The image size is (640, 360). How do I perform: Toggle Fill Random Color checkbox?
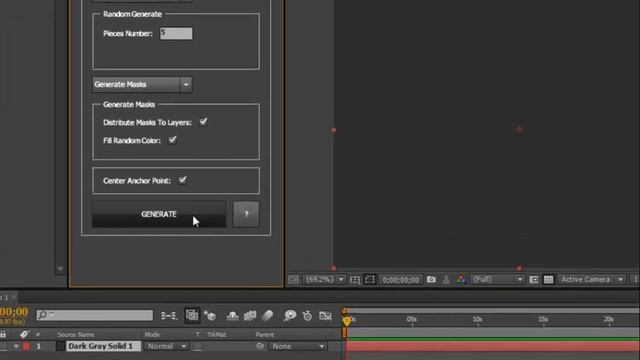tap(172, 140)
